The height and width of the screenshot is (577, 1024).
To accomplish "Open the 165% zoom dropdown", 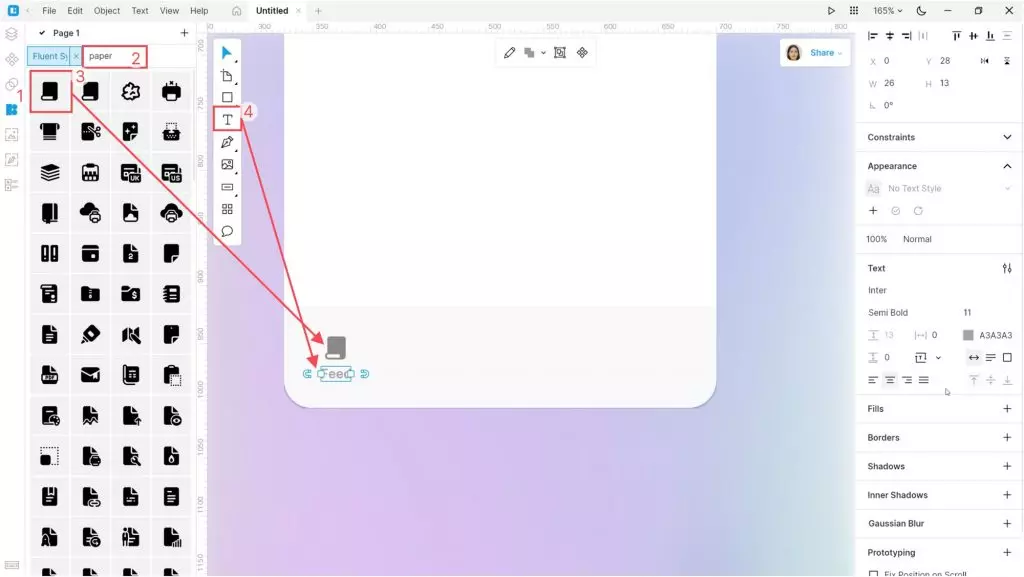I will 887,11.
